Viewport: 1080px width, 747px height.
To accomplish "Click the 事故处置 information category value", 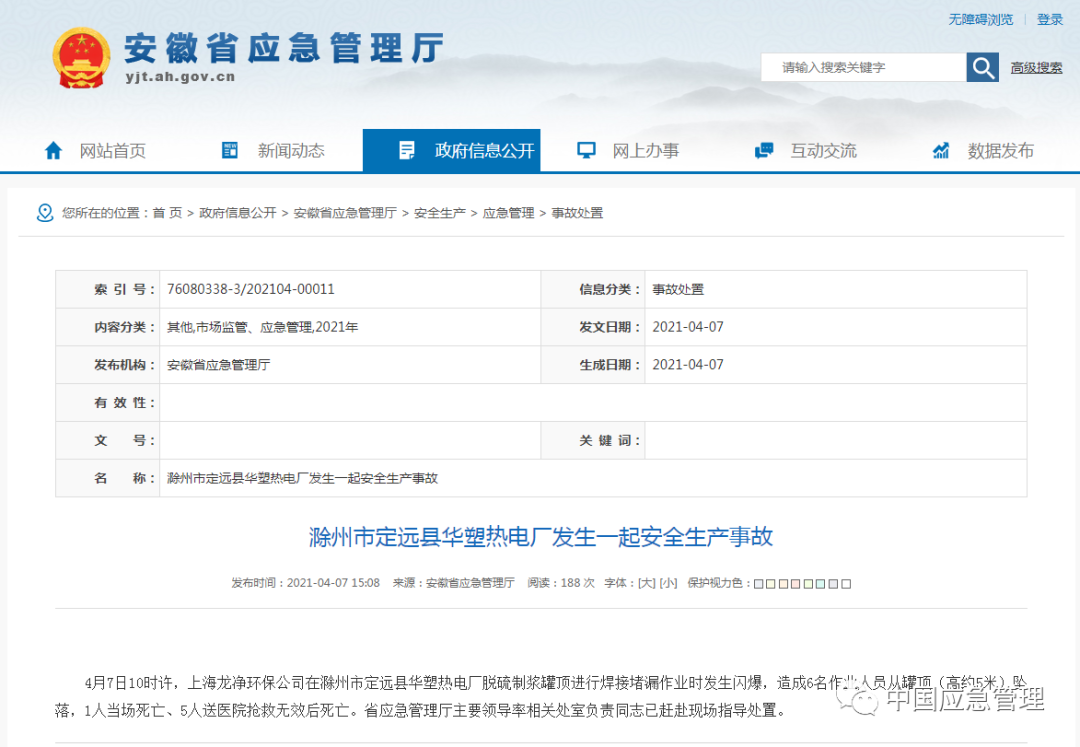I will 678,289.
